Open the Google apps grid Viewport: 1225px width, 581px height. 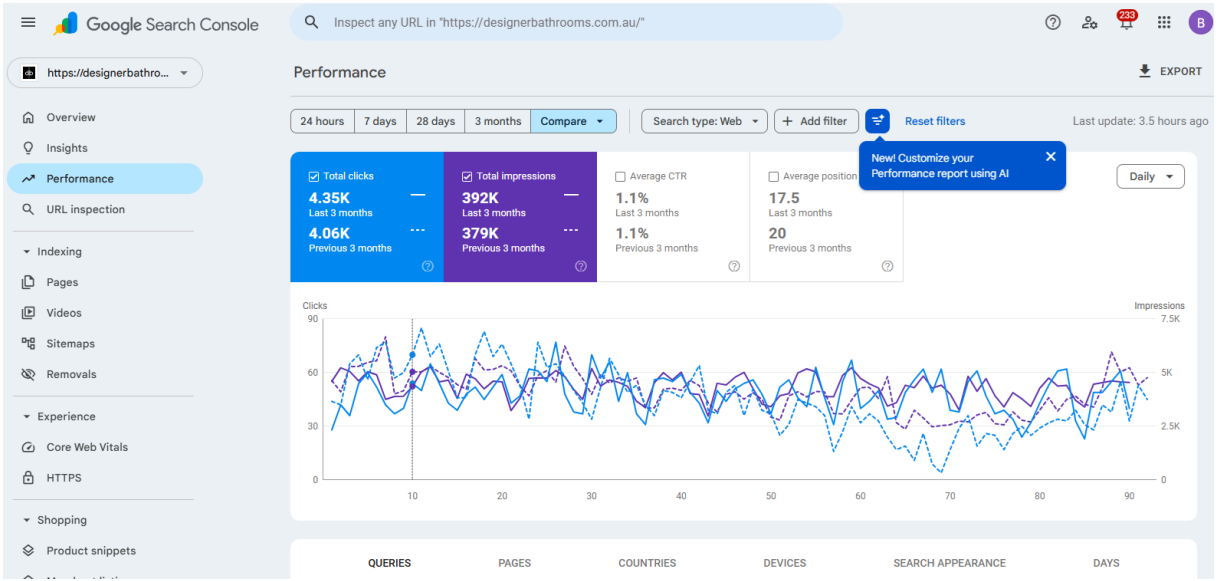pyautogui.click(x=1164, y=23)
